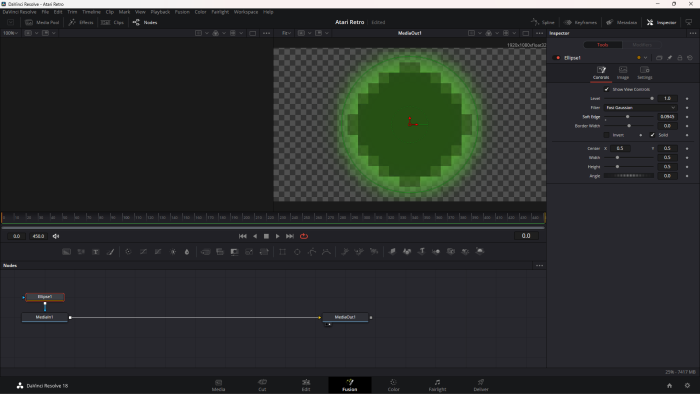The height and width of the screenshot is (394, 700).
Task: Stop playback
Action: coord(266,236)
